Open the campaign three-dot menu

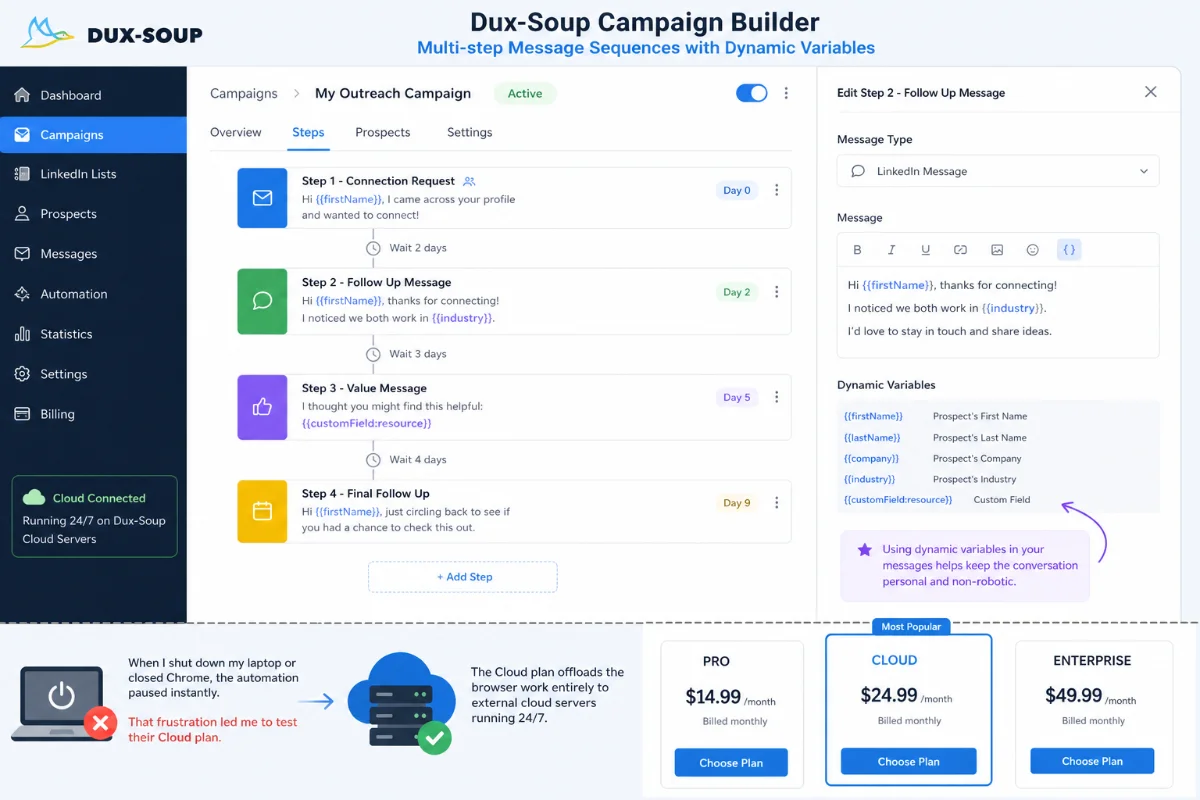(x=786, y=93)
